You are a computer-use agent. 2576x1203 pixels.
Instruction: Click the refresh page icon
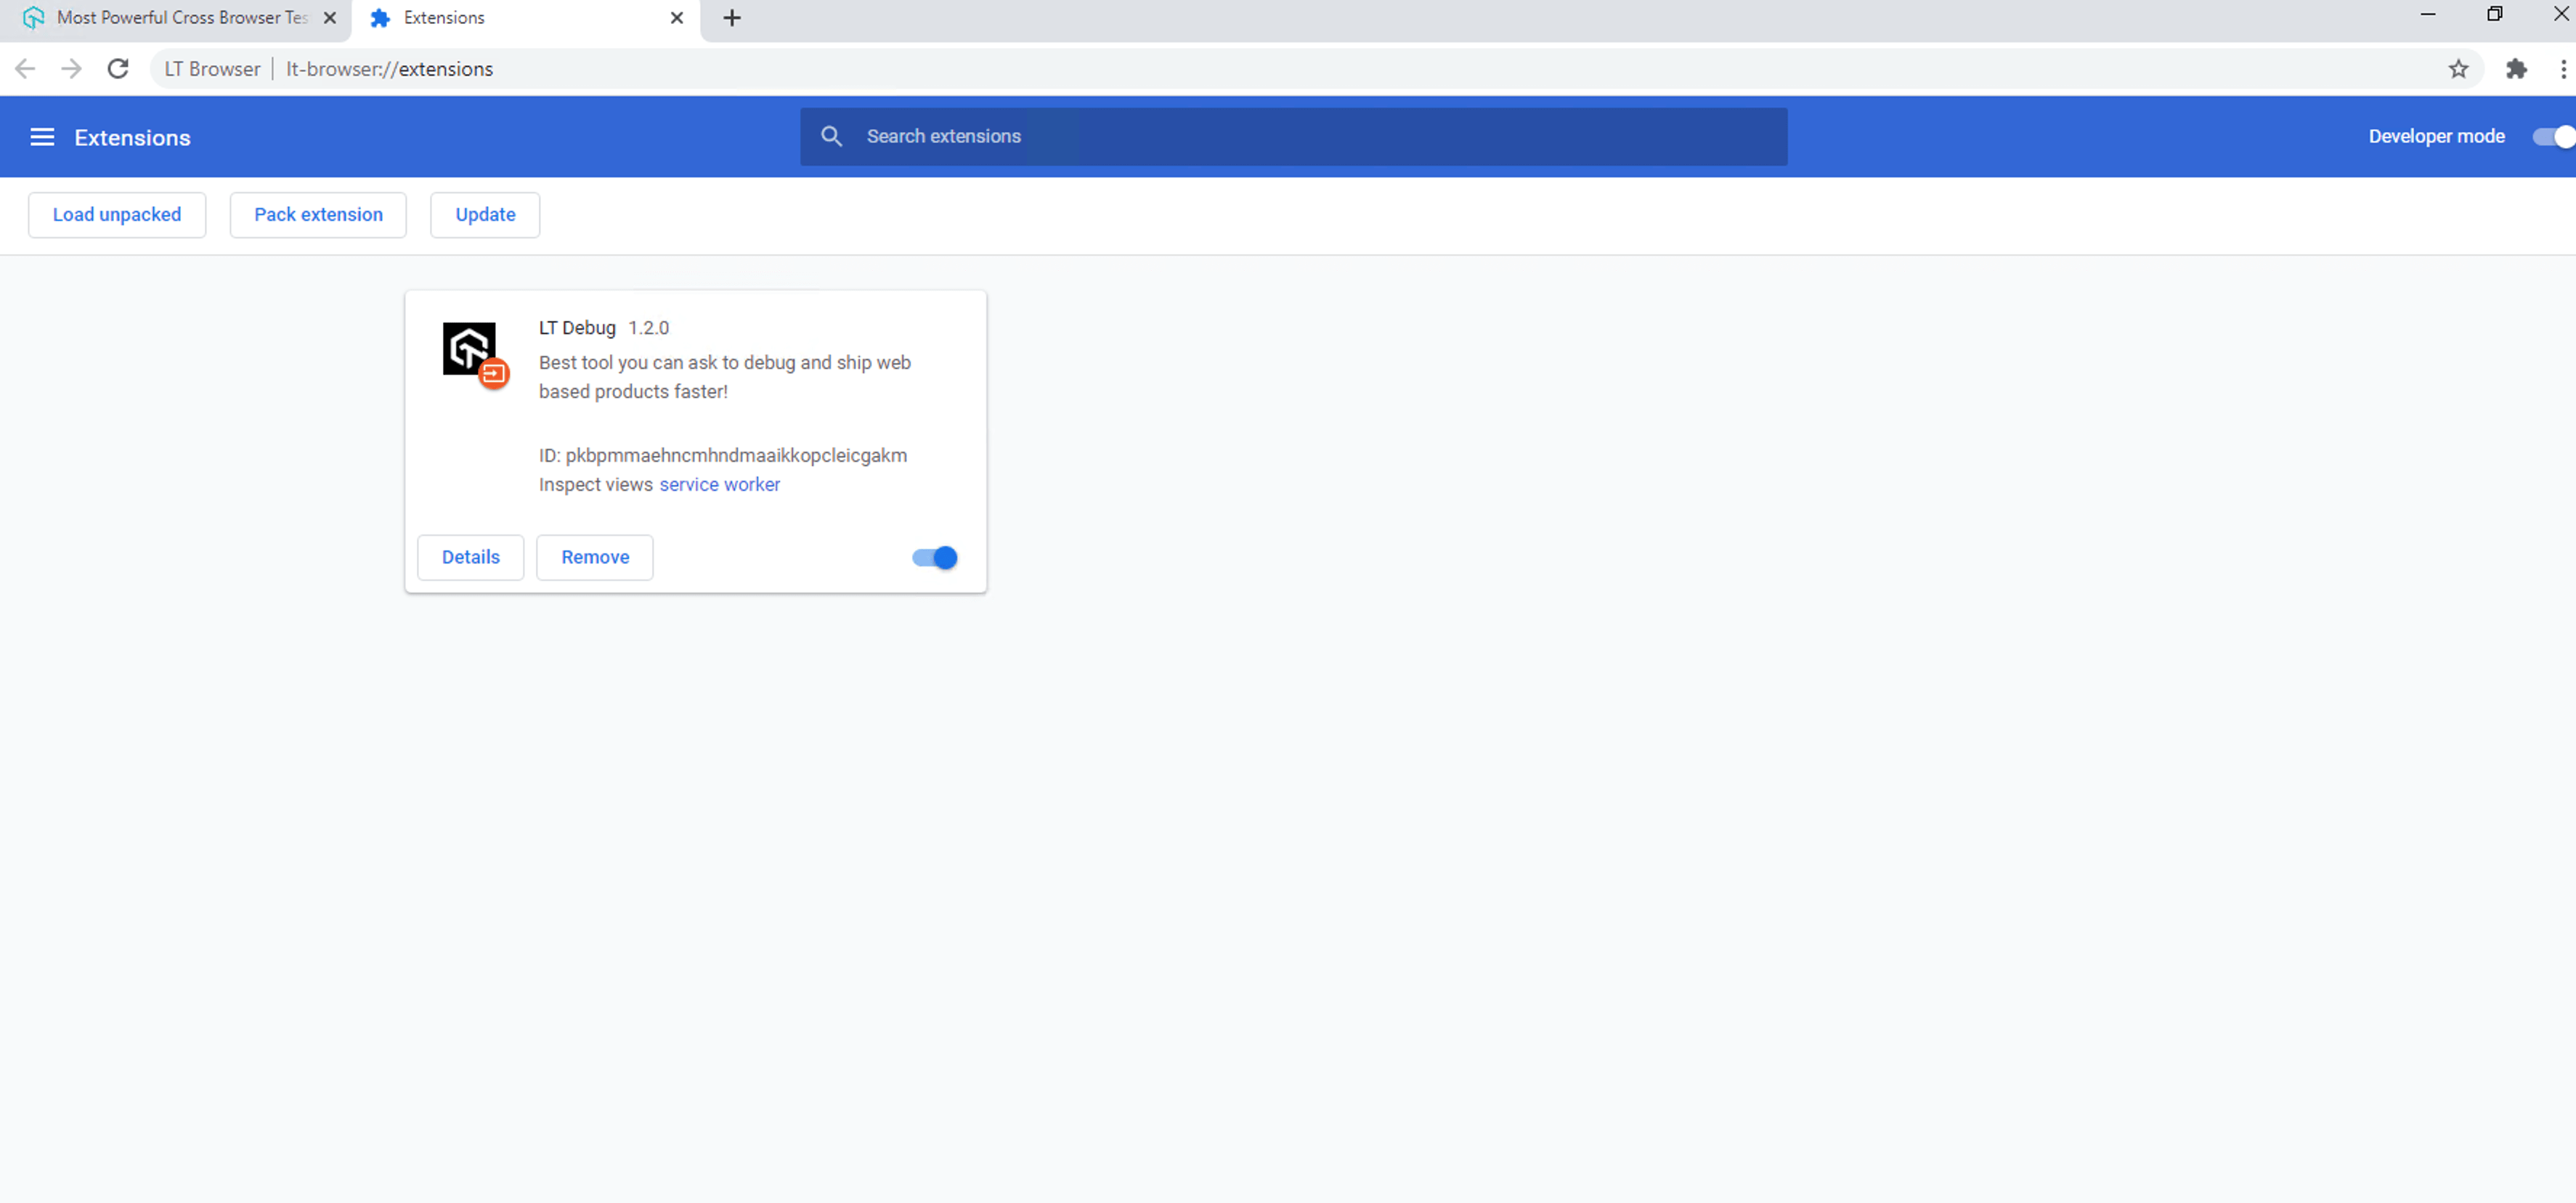coord(117,69)
